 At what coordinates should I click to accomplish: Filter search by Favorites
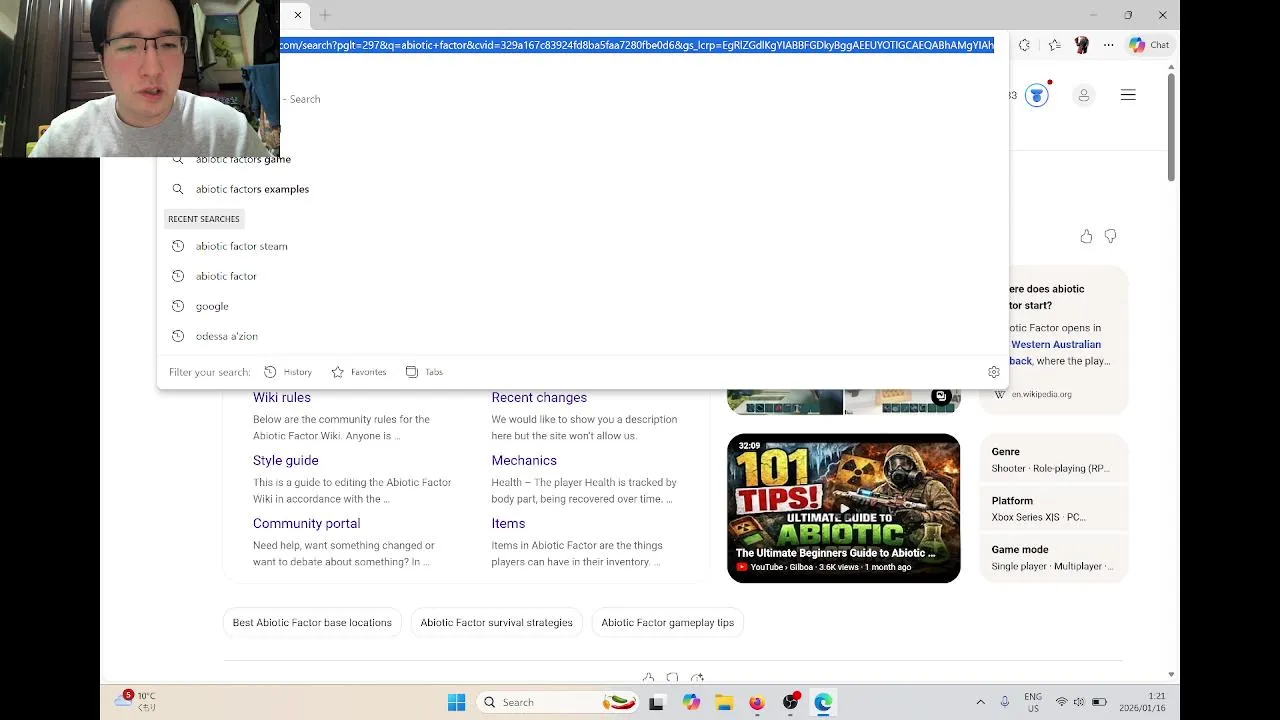tap(358, 372)
